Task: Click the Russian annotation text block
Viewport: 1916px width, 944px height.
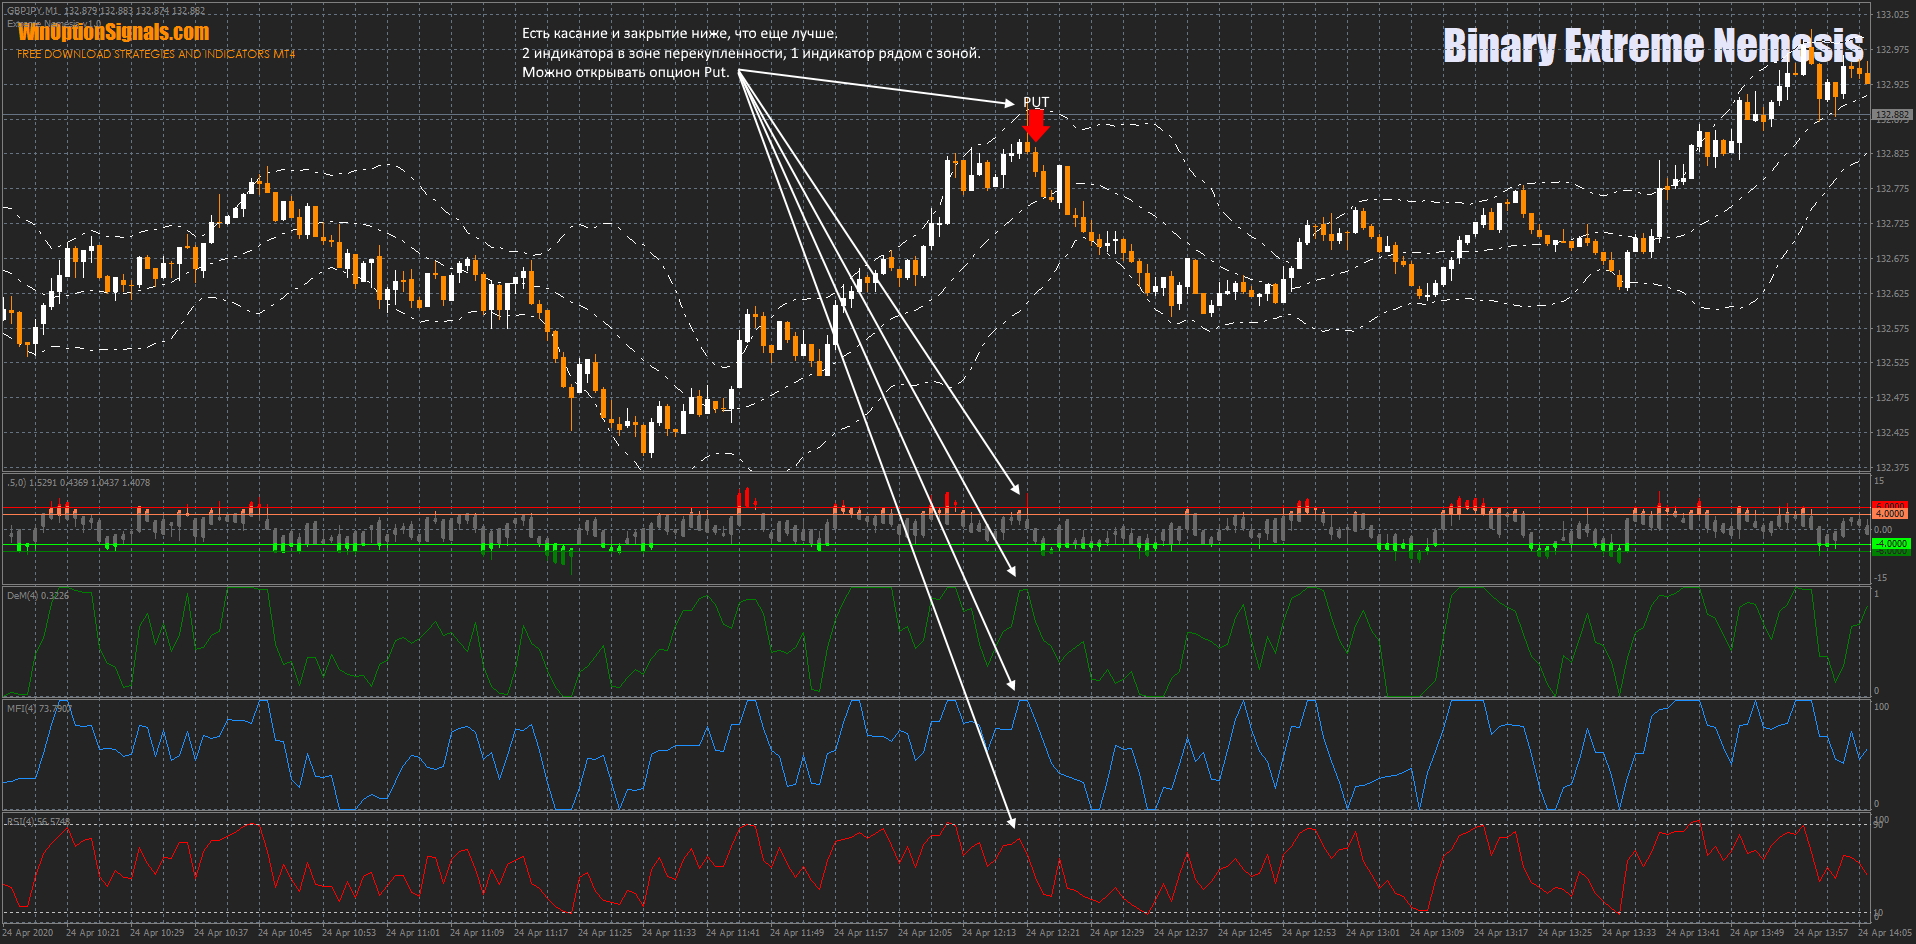Action: (x=750, y=53)
